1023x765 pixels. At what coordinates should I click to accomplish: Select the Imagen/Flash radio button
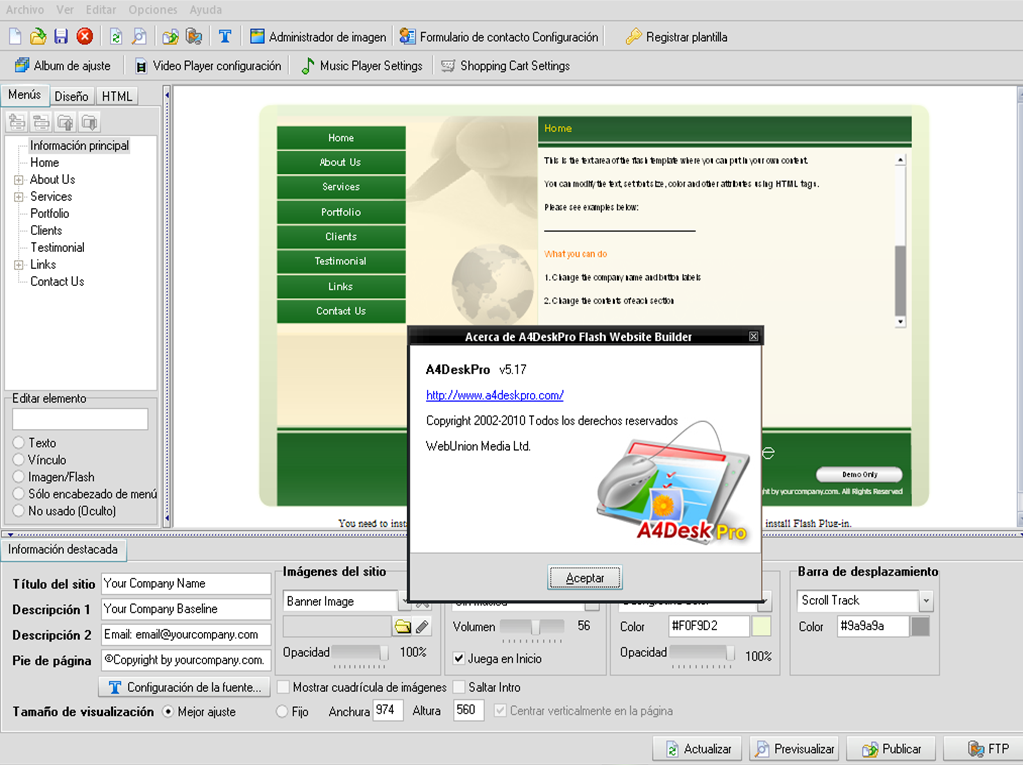coord(19,477)
